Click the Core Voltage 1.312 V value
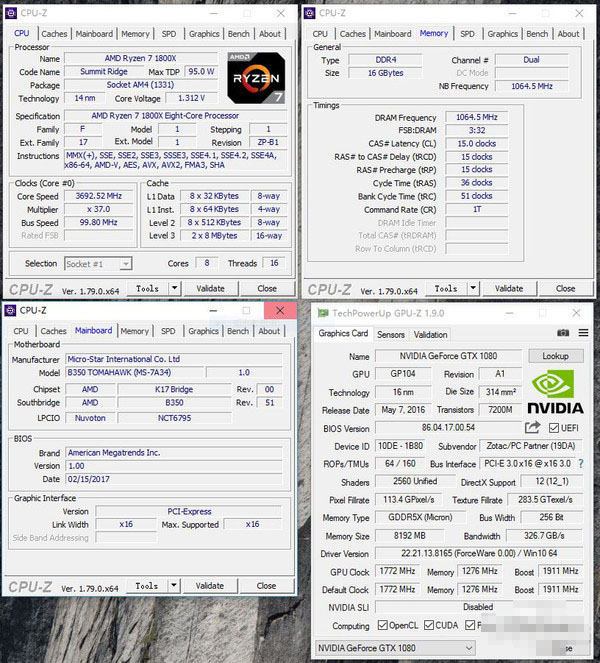The height and width of the screenshot is (663, 600). [192, 98]
